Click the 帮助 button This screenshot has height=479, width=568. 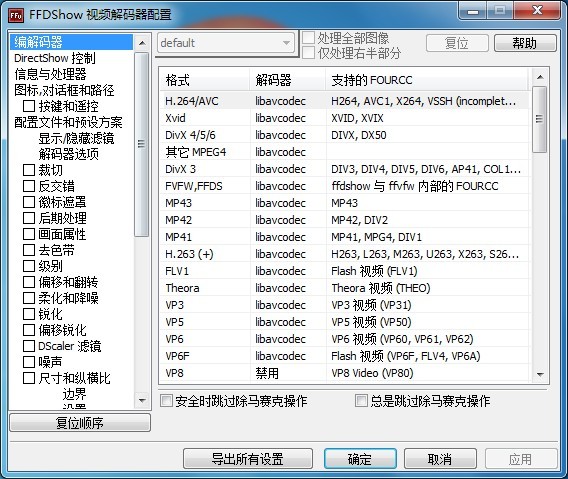coord(525,43)
